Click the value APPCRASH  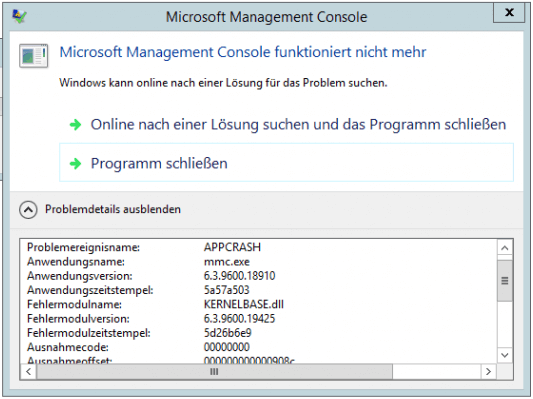click(232, 247)
